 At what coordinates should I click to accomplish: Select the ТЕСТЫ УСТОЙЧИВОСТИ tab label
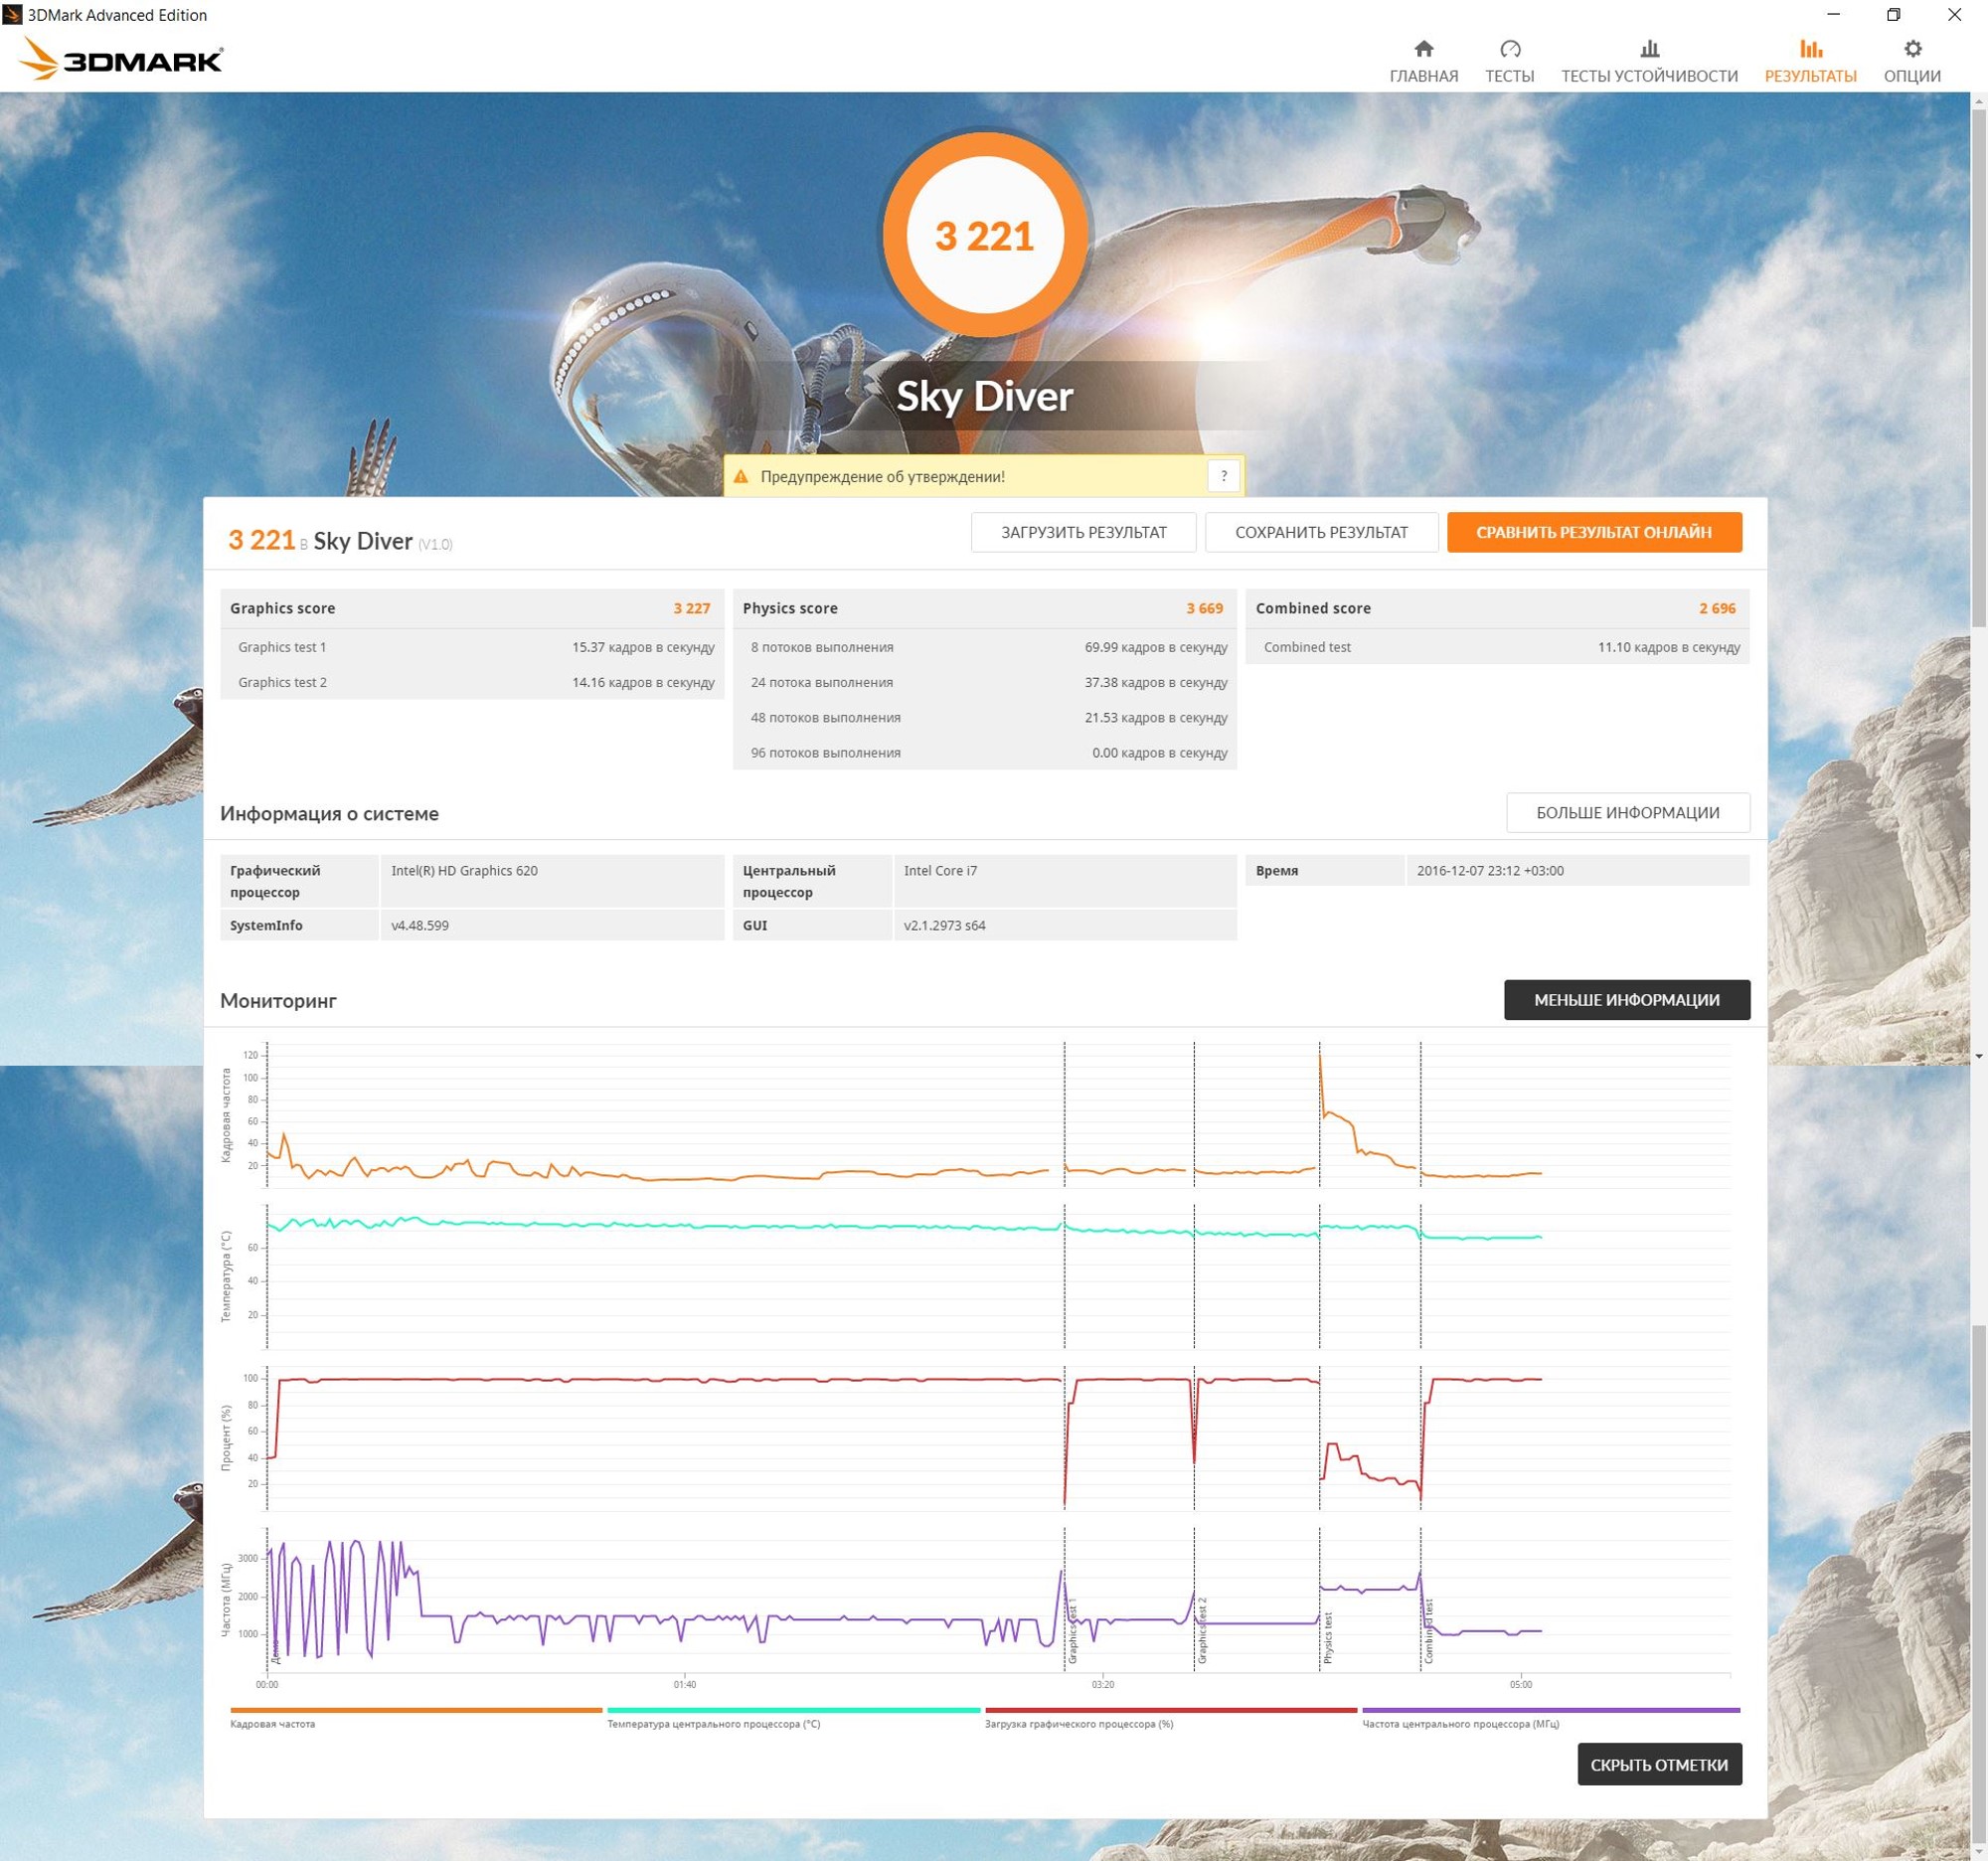[x=1650, y=76]
